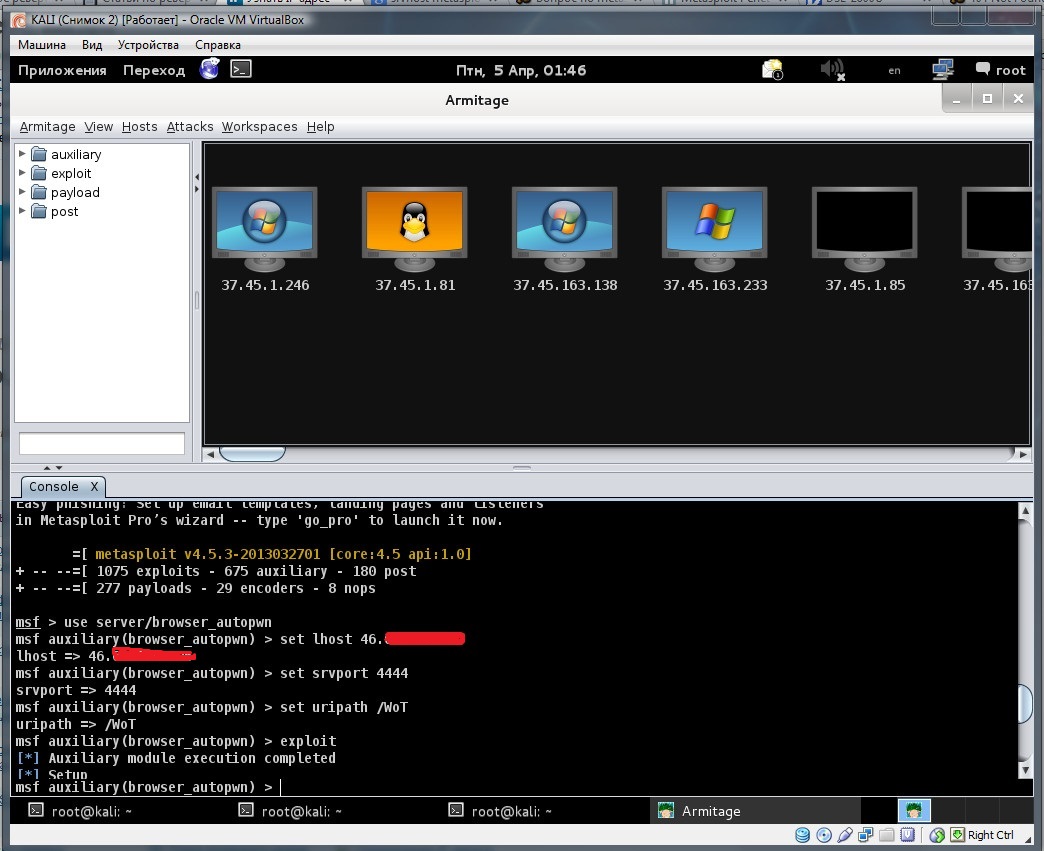Click the exploit tree item label
This screenshot has width=1044, height=851.
coord(71,173)
